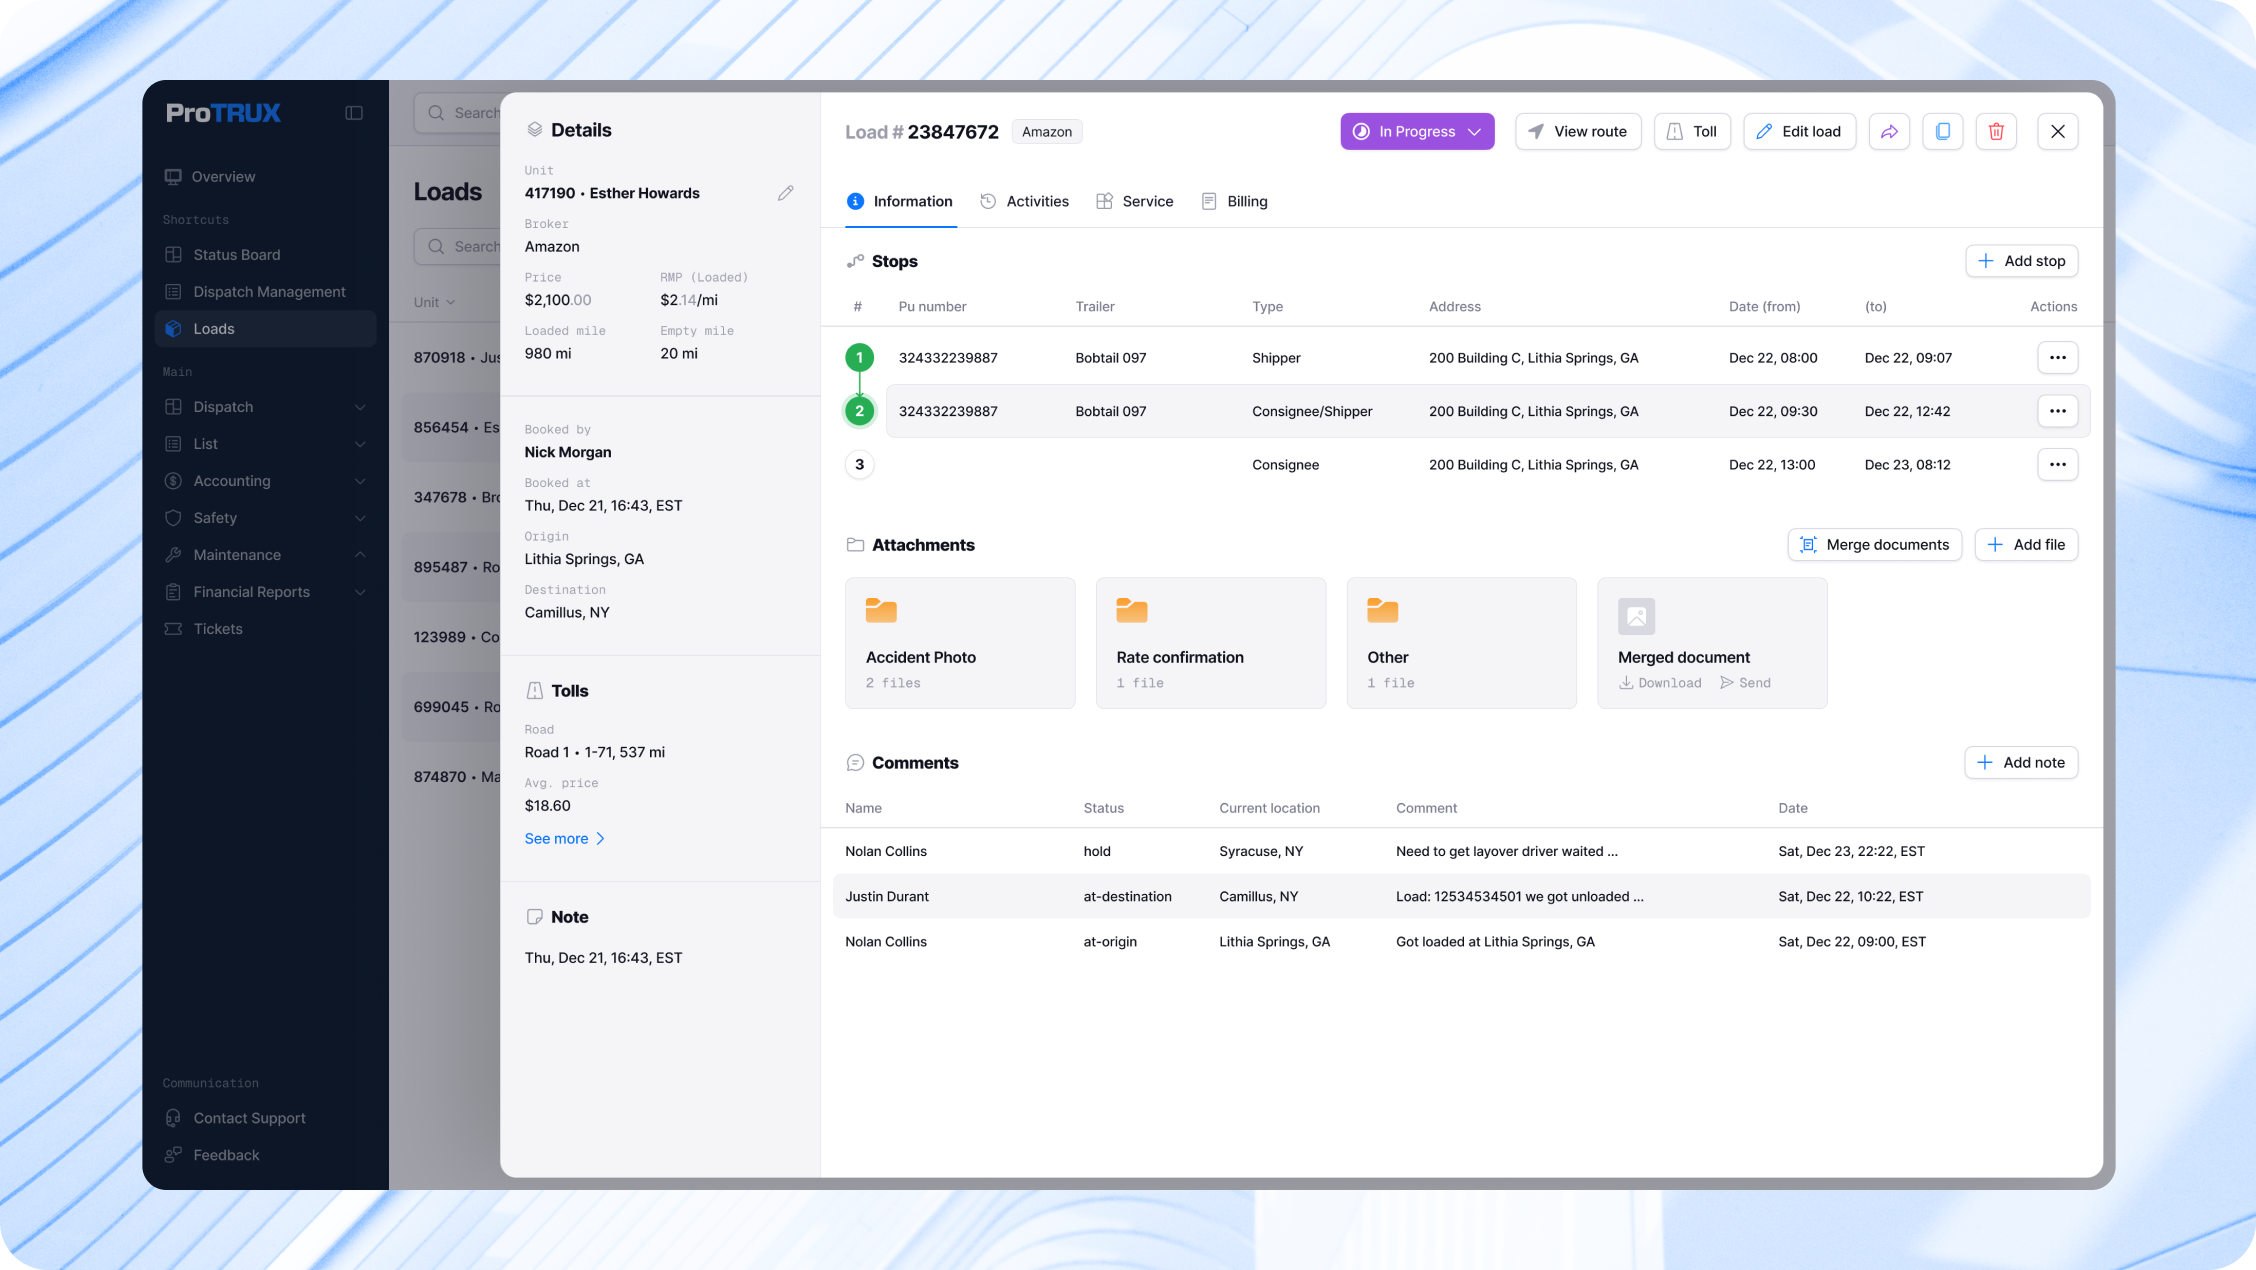The width and height of the screenshot is (2256, 1270).
Task: Open the In Progress status dropdown
Action: [1416, 131]
